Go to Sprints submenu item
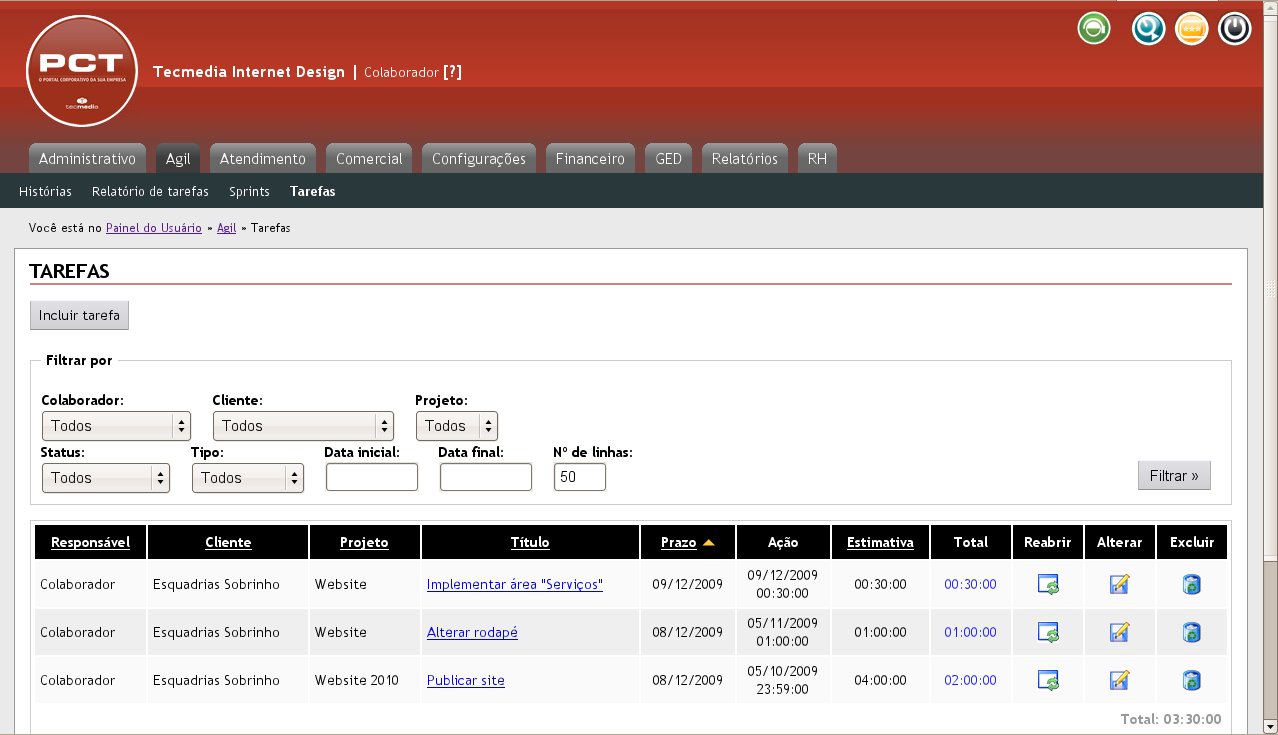Image resolution: width=1278 pixels, height=735 pixels. 249,191
